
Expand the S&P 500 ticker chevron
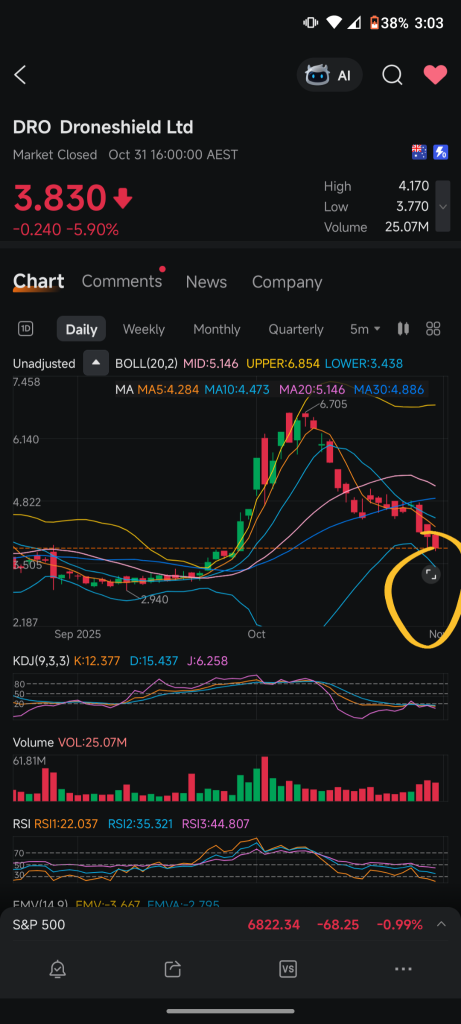441,925
